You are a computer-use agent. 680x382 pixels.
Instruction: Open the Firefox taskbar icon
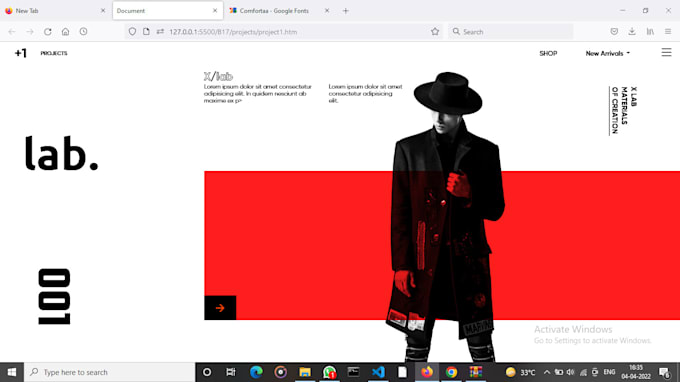427,372
